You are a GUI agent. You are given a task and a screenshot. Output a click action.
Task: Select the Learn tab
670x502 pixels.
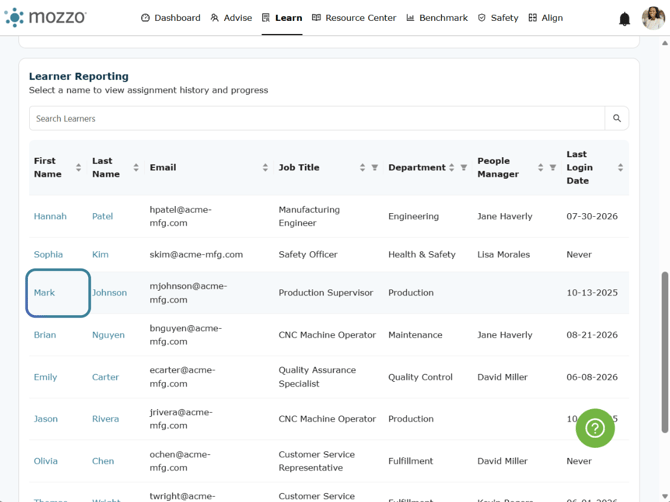click(x=282, y=18)
